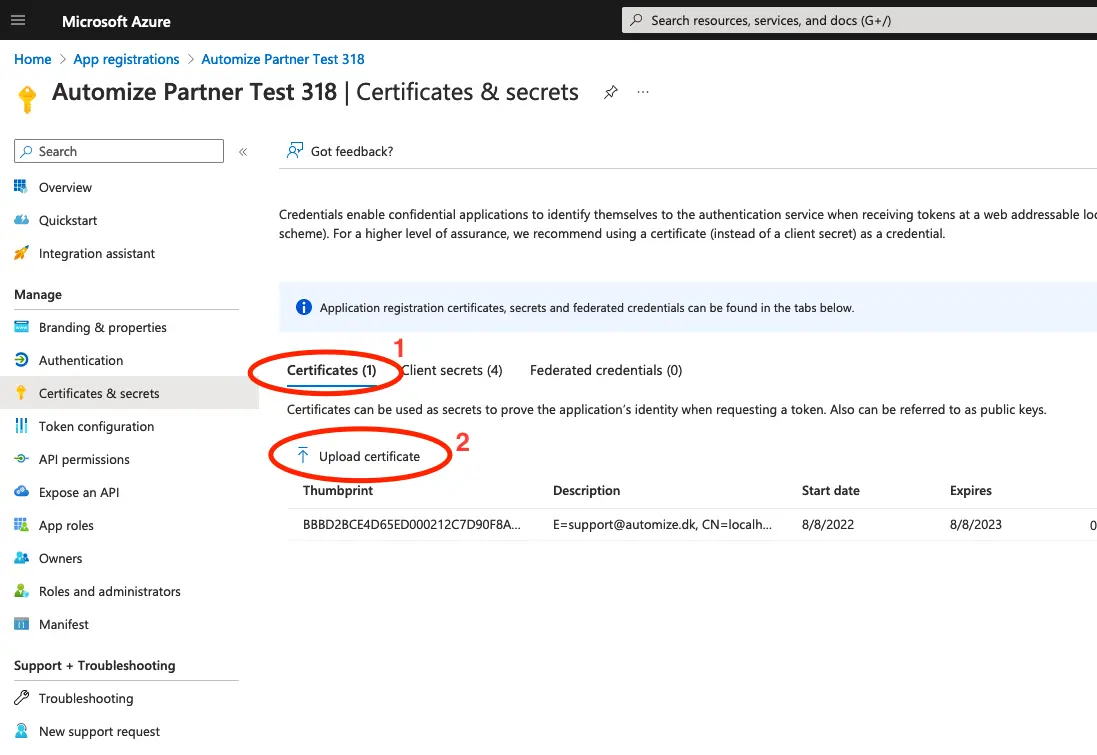Select the Manifest item
Screen dimensions: 1097x755
[63, 624]
